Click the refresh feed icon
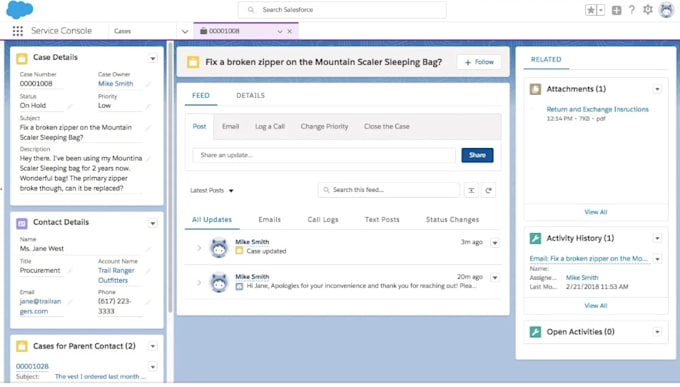Screen dimensions: 680x387 tap(488, 190)
